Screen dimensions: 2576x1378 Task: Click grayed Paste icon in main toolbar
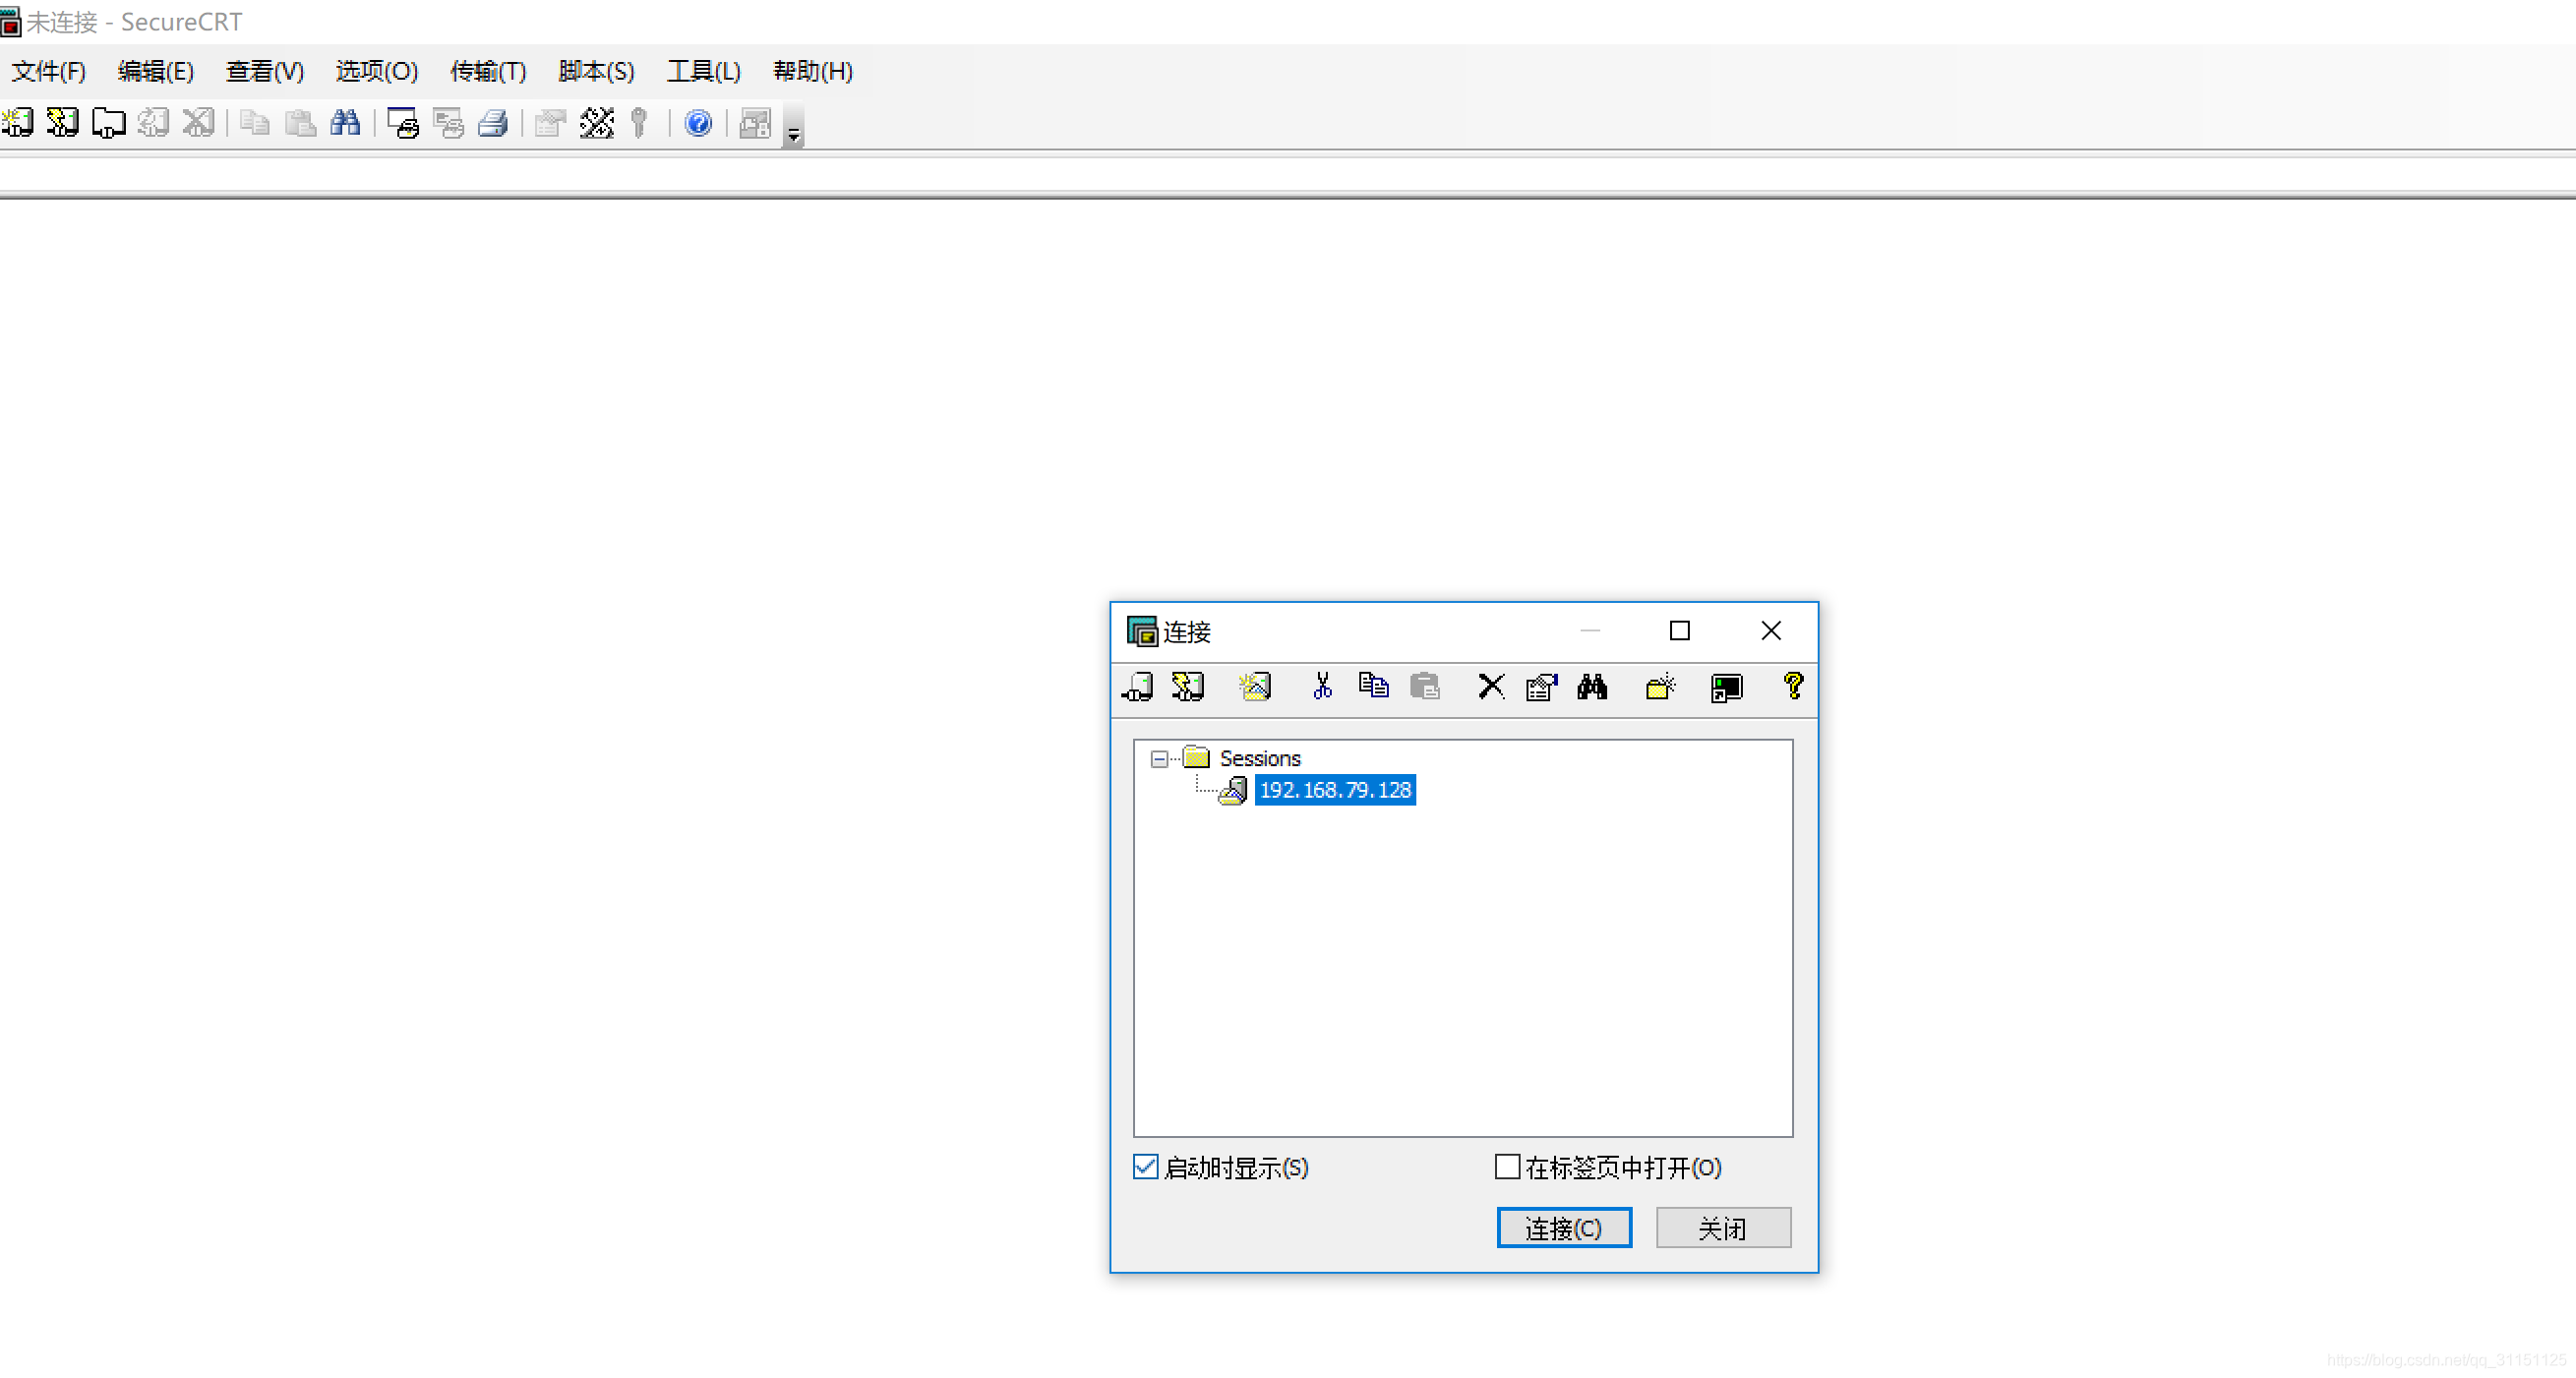click(300, 123)
